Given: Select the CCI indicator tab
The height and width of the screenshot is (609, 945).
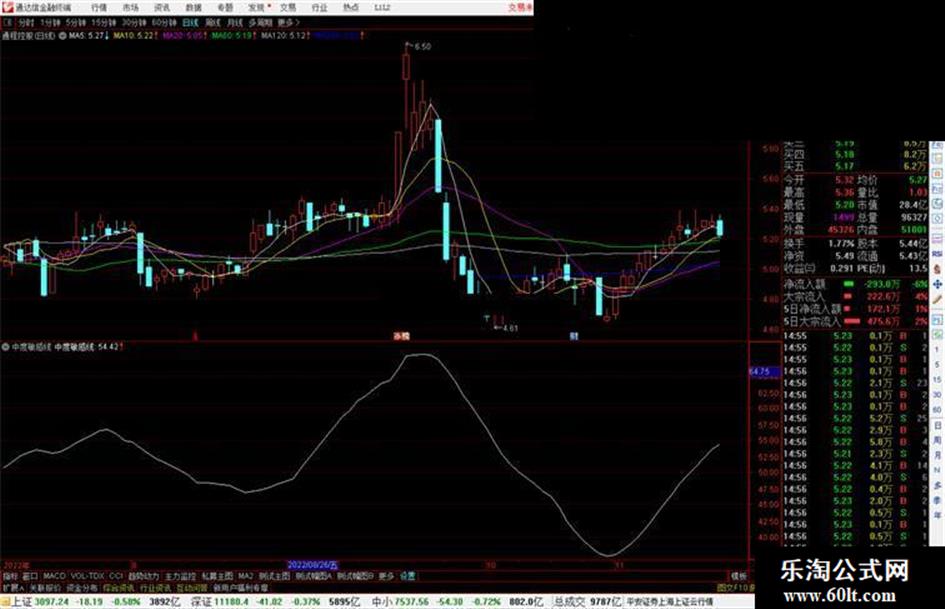Looking at the screenshot, I should click(116, 576).
